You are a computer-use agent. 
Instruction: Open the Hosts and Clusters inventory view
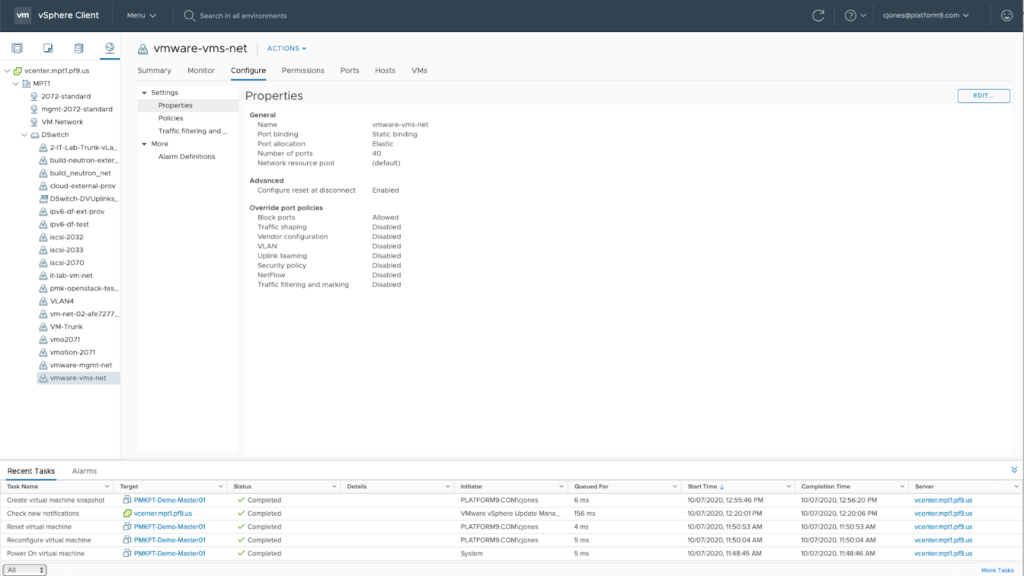click(x=17, y=48)
